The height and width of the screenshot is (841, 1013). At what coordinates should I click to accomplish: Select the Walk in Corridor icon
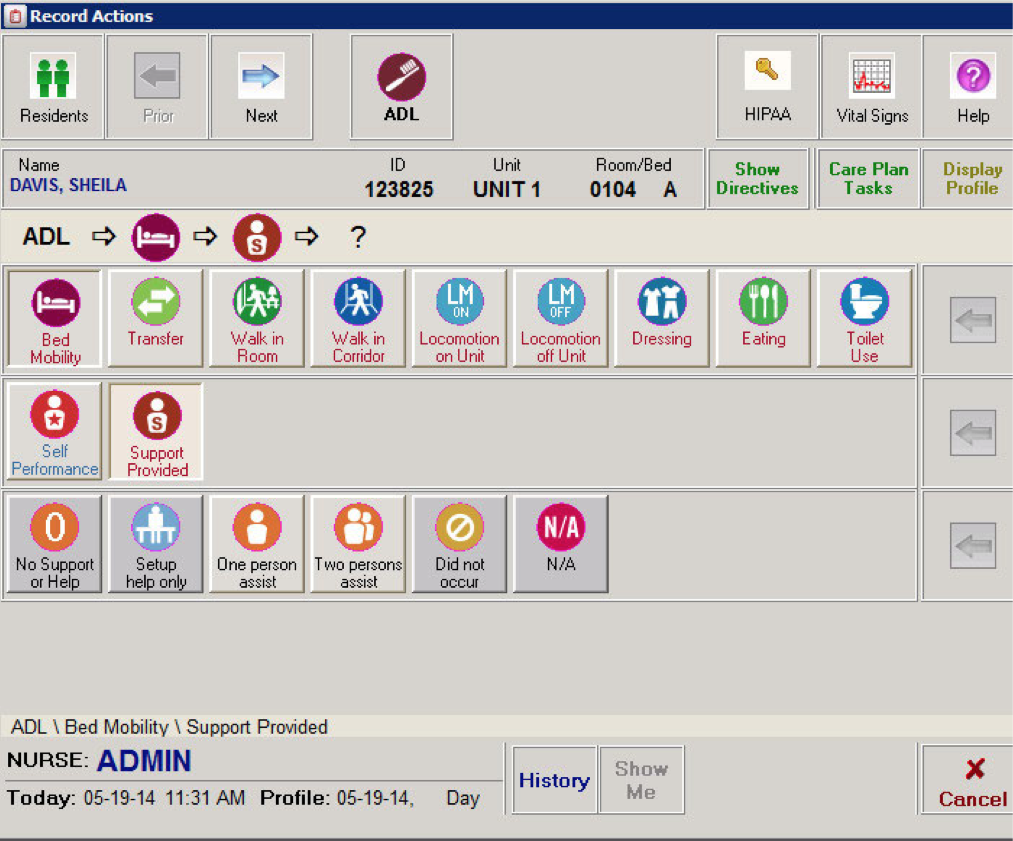357,318
